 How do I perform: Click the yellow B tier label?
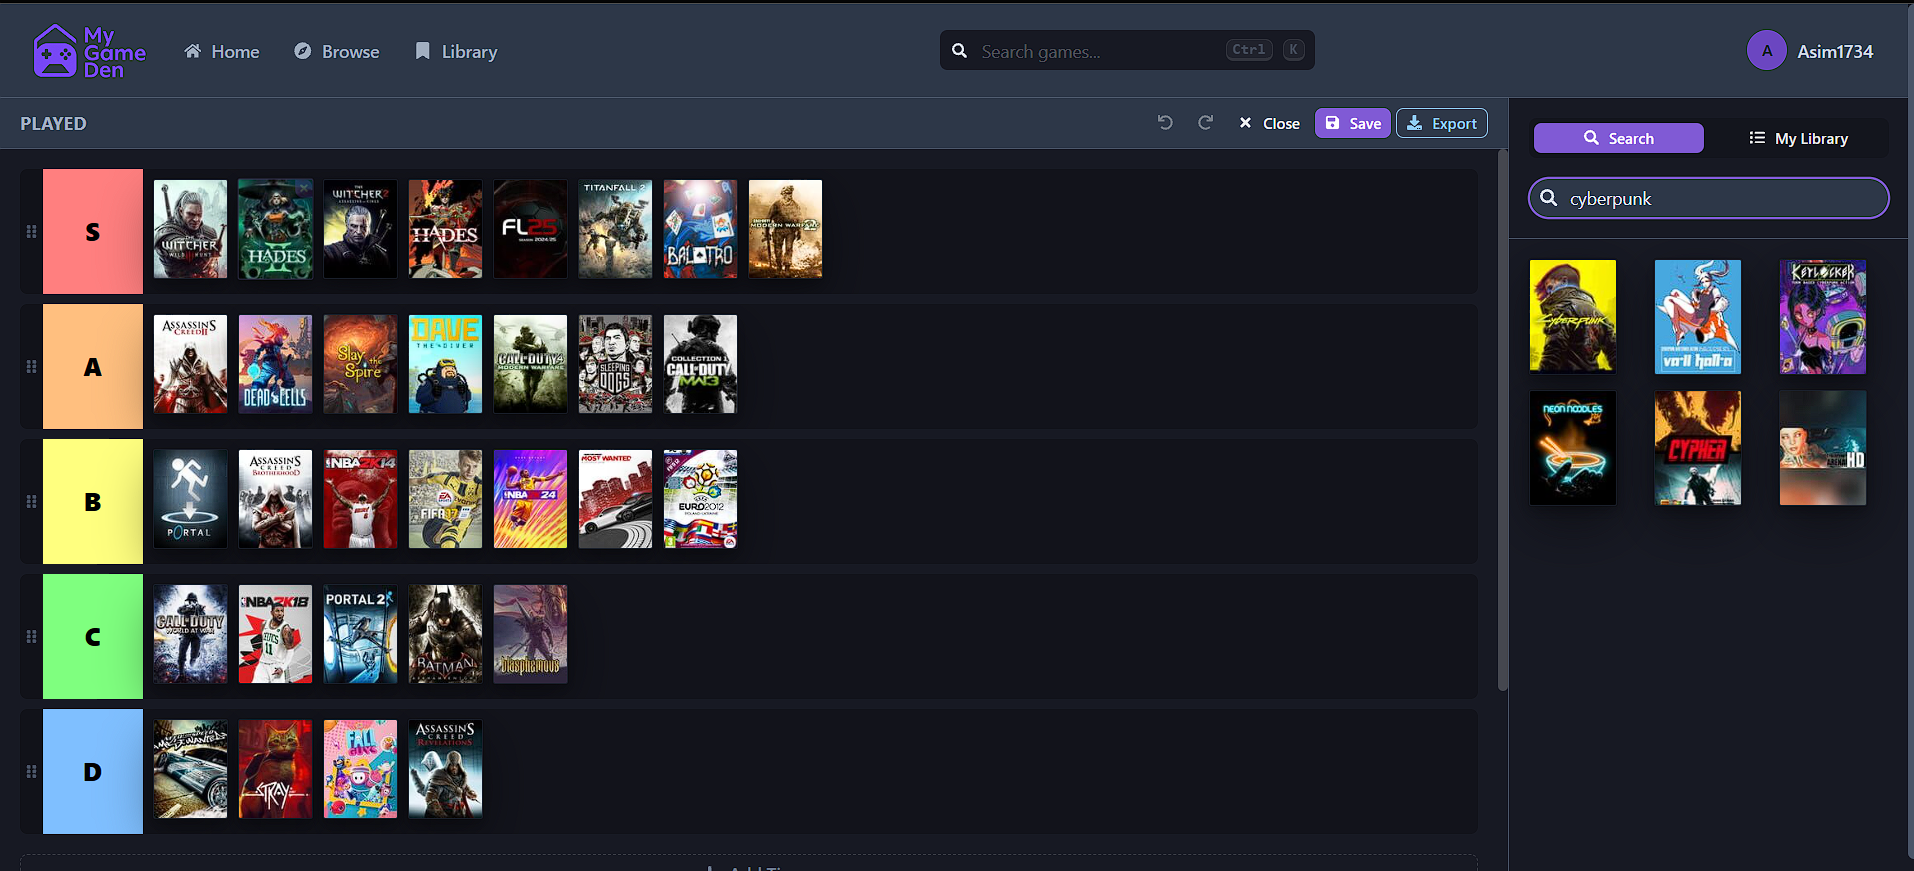(93, 501)
